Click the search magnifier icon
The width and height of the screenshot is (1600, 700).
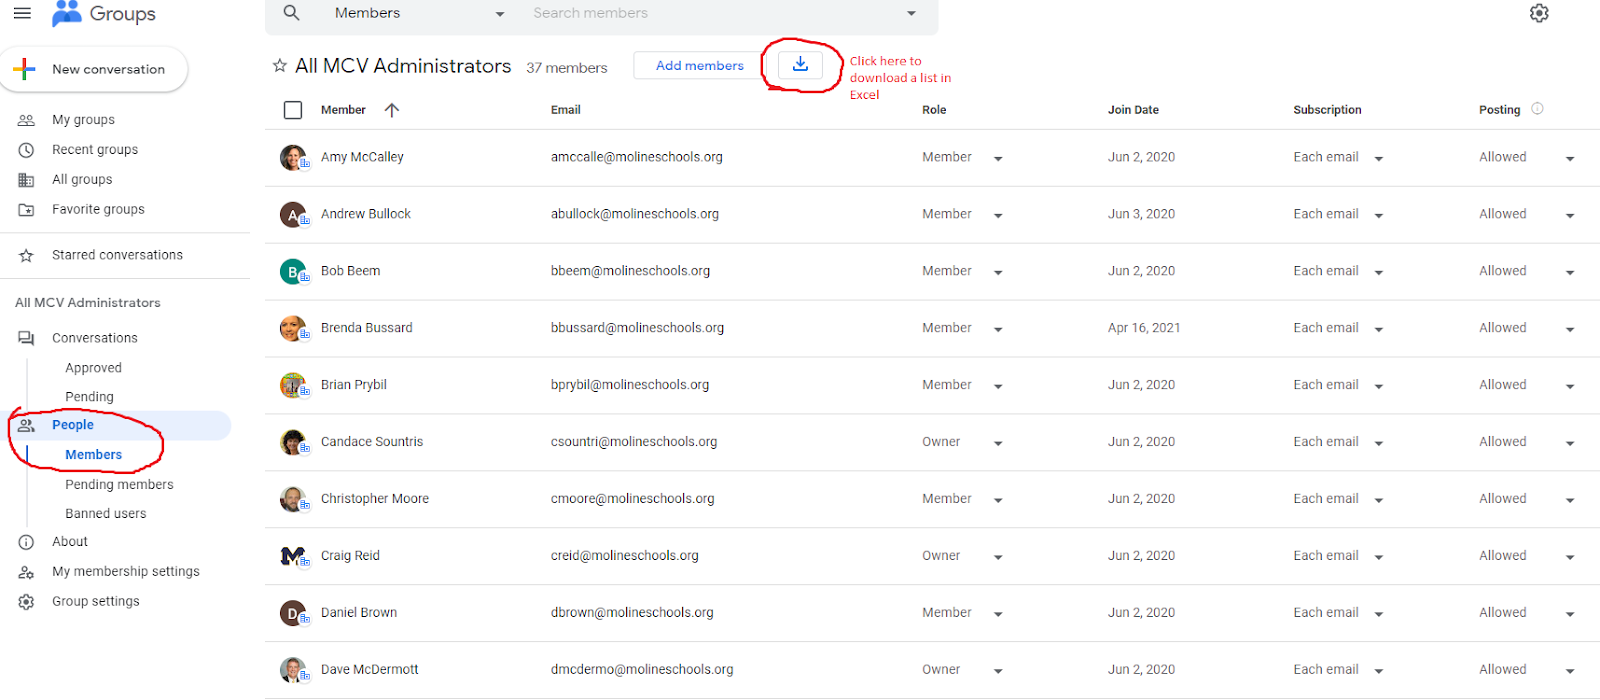pyautogui.click(x=291, y=13)
